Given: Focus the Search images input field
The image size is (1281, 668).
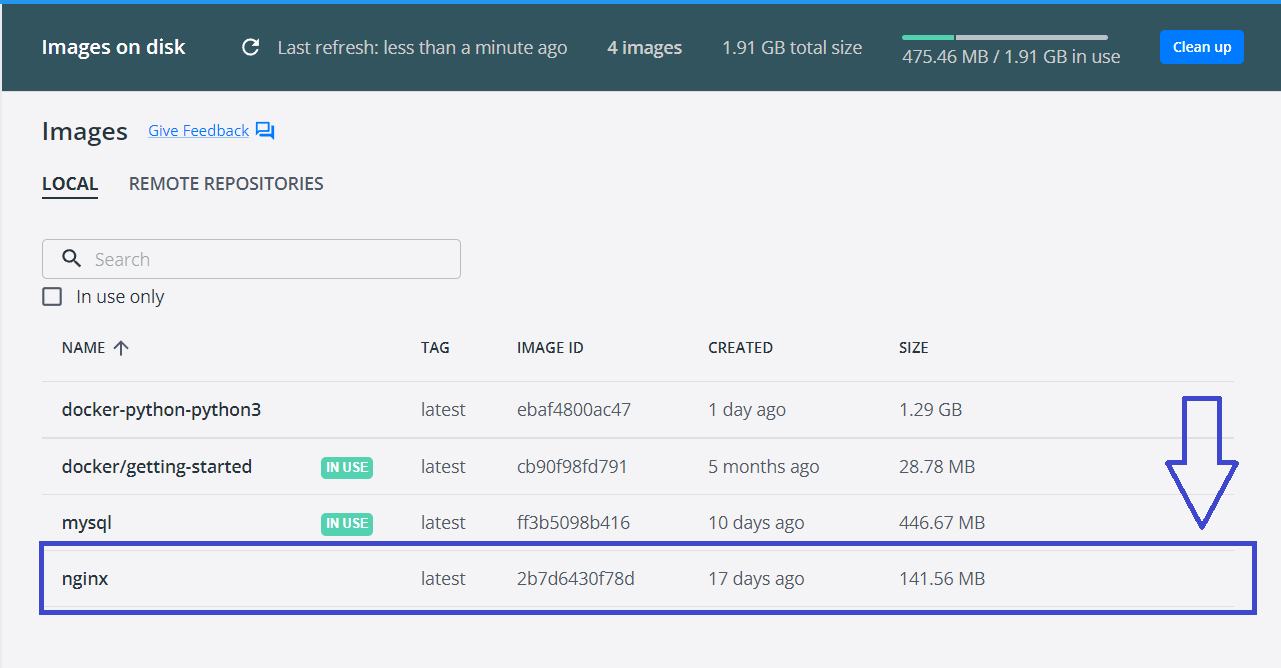Looking at the screenshot, I should pyautogui.click(x=251, y=259).
